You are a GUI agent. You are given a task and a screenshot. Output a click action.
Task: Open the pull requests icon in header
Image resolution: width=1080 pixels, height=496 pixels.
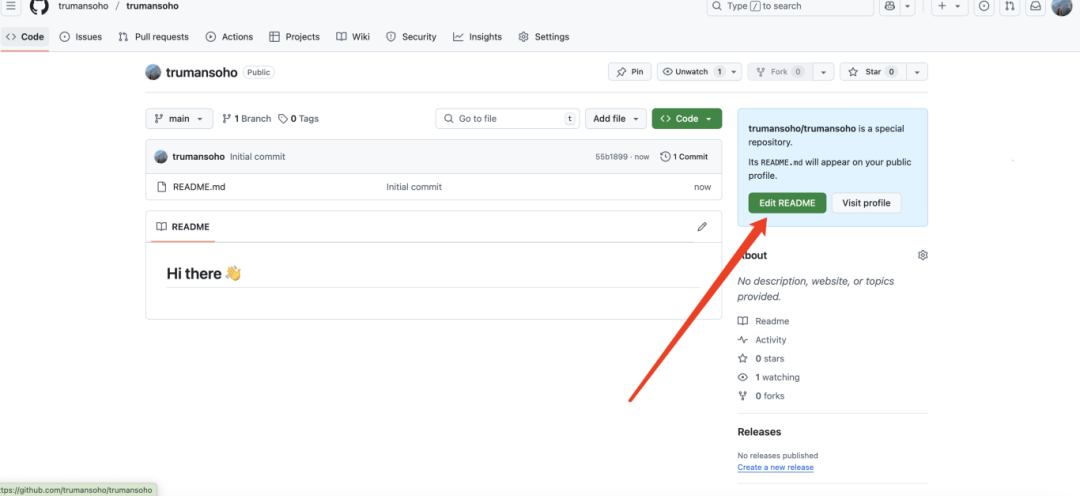point(1010,6)
